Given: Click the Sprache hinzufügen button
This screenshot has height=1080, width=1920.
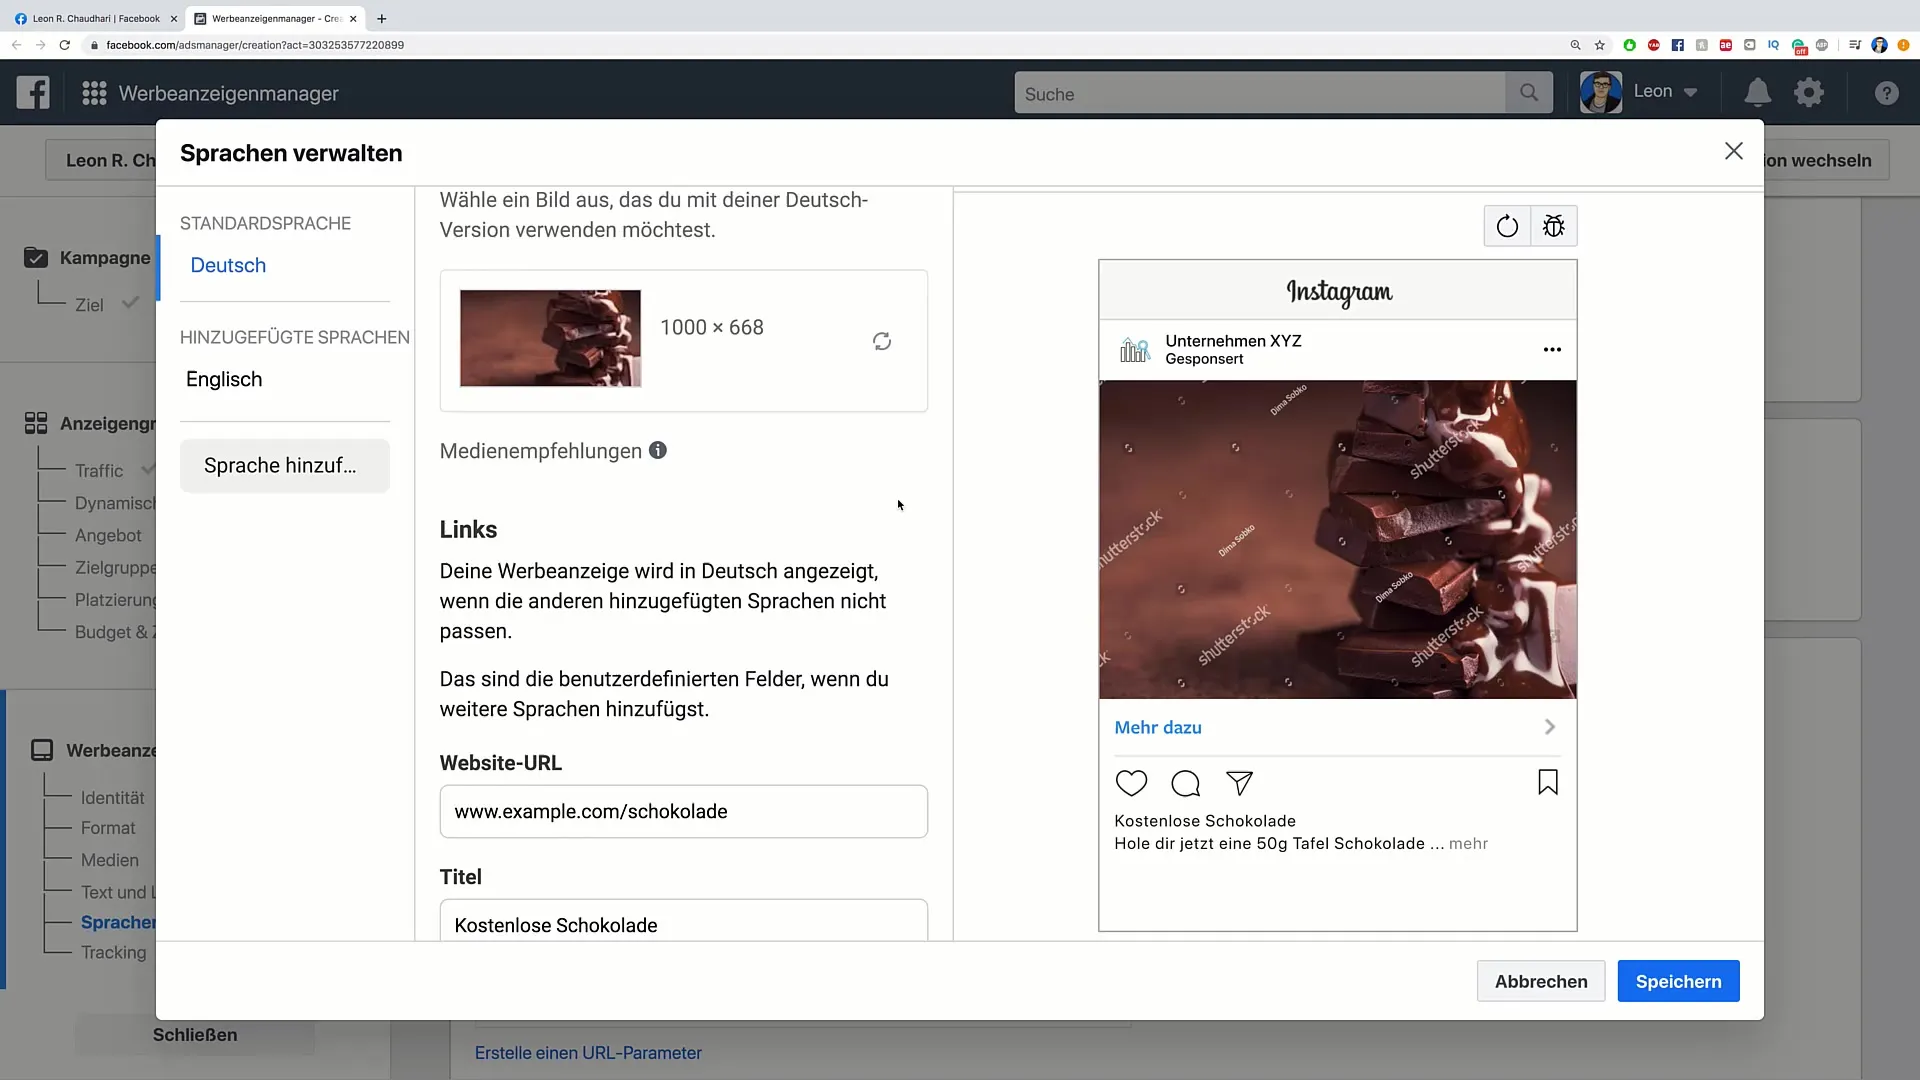Looking at the screenshot, I should pyautogui.click(x=285, y=465).
